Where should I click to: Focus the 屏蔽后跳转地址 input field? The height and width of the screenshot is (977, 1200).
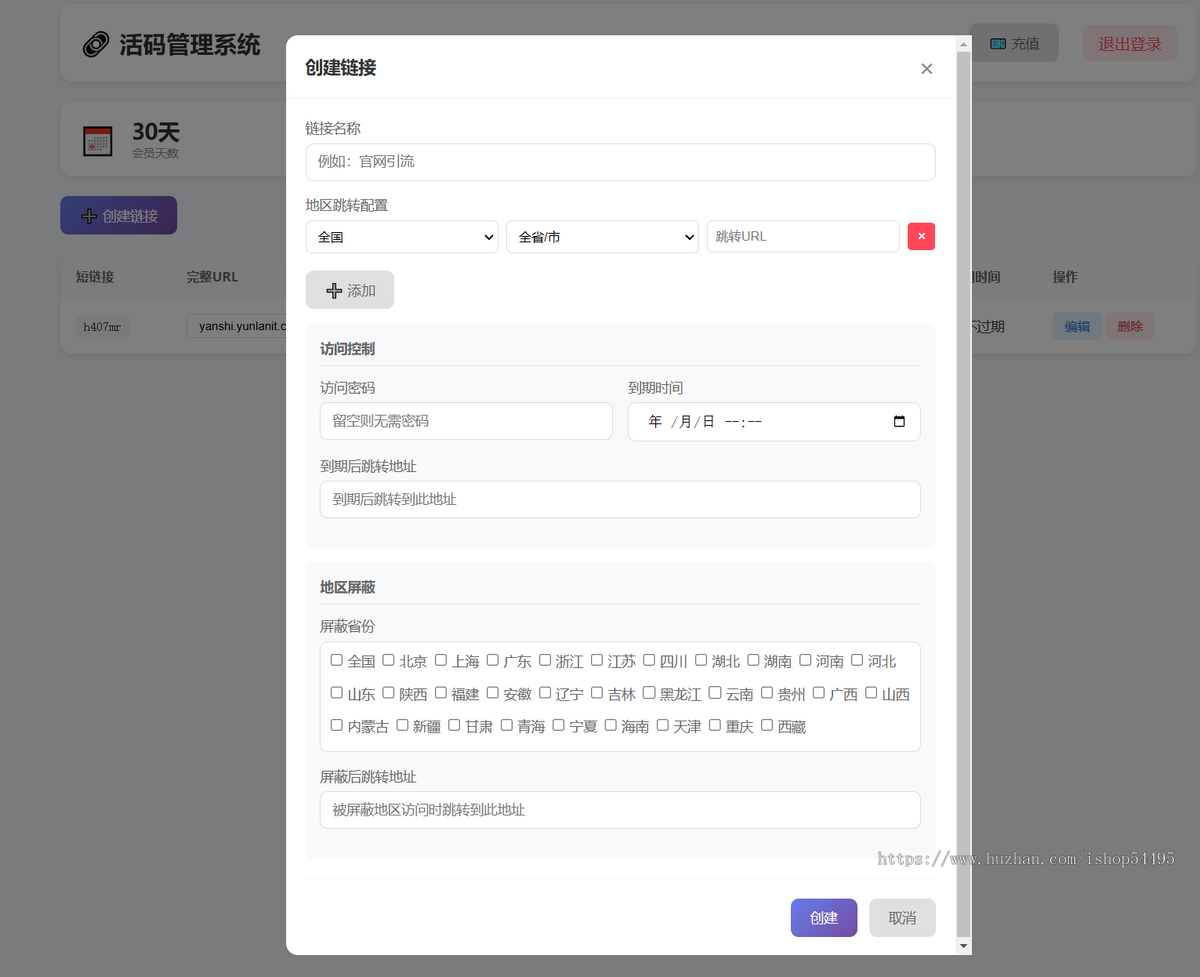coord(620,810)
